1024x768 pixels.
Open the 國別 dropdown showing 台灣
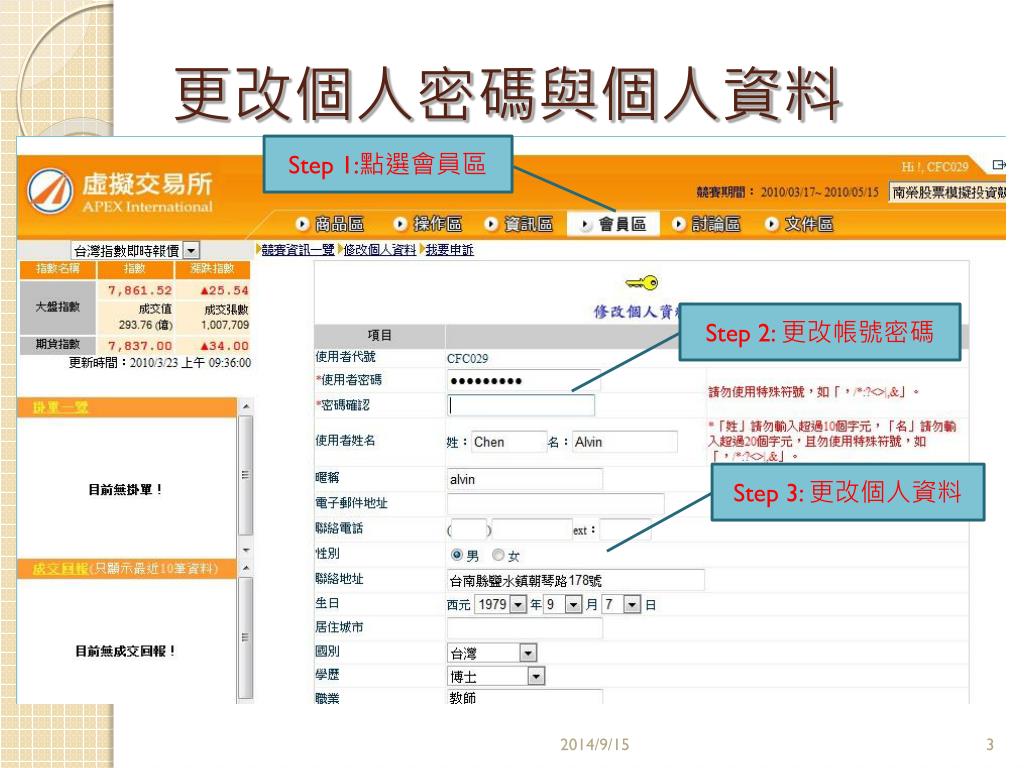click(x=492, y=652)
